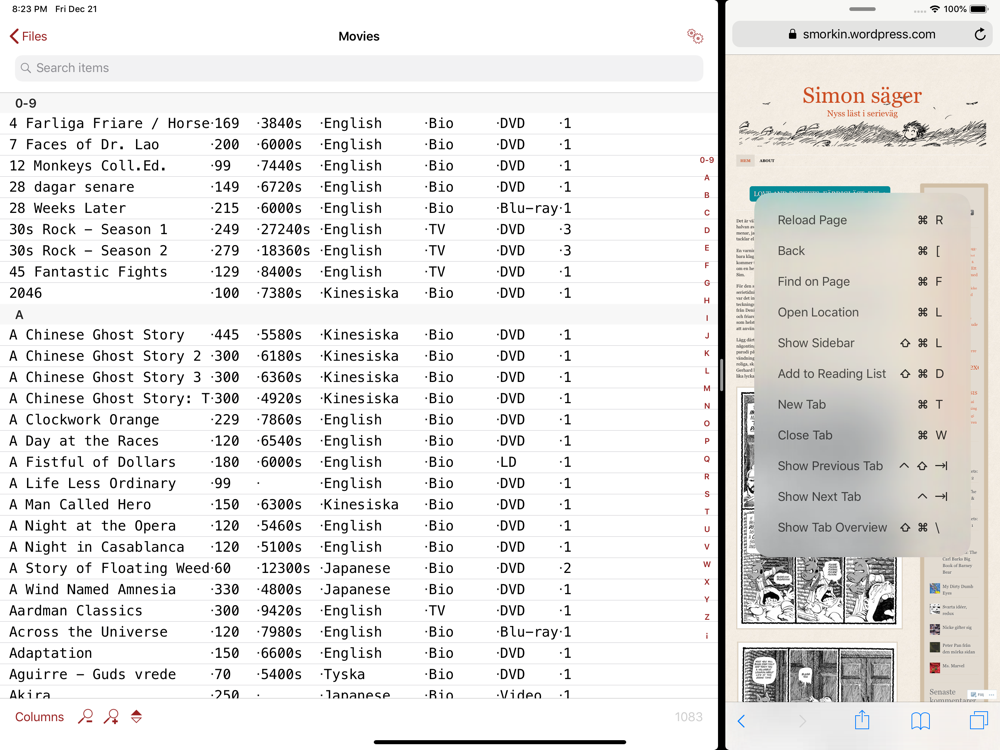
Task: Zoom out with the minus magnifier icon
Action: coord(85,717)
